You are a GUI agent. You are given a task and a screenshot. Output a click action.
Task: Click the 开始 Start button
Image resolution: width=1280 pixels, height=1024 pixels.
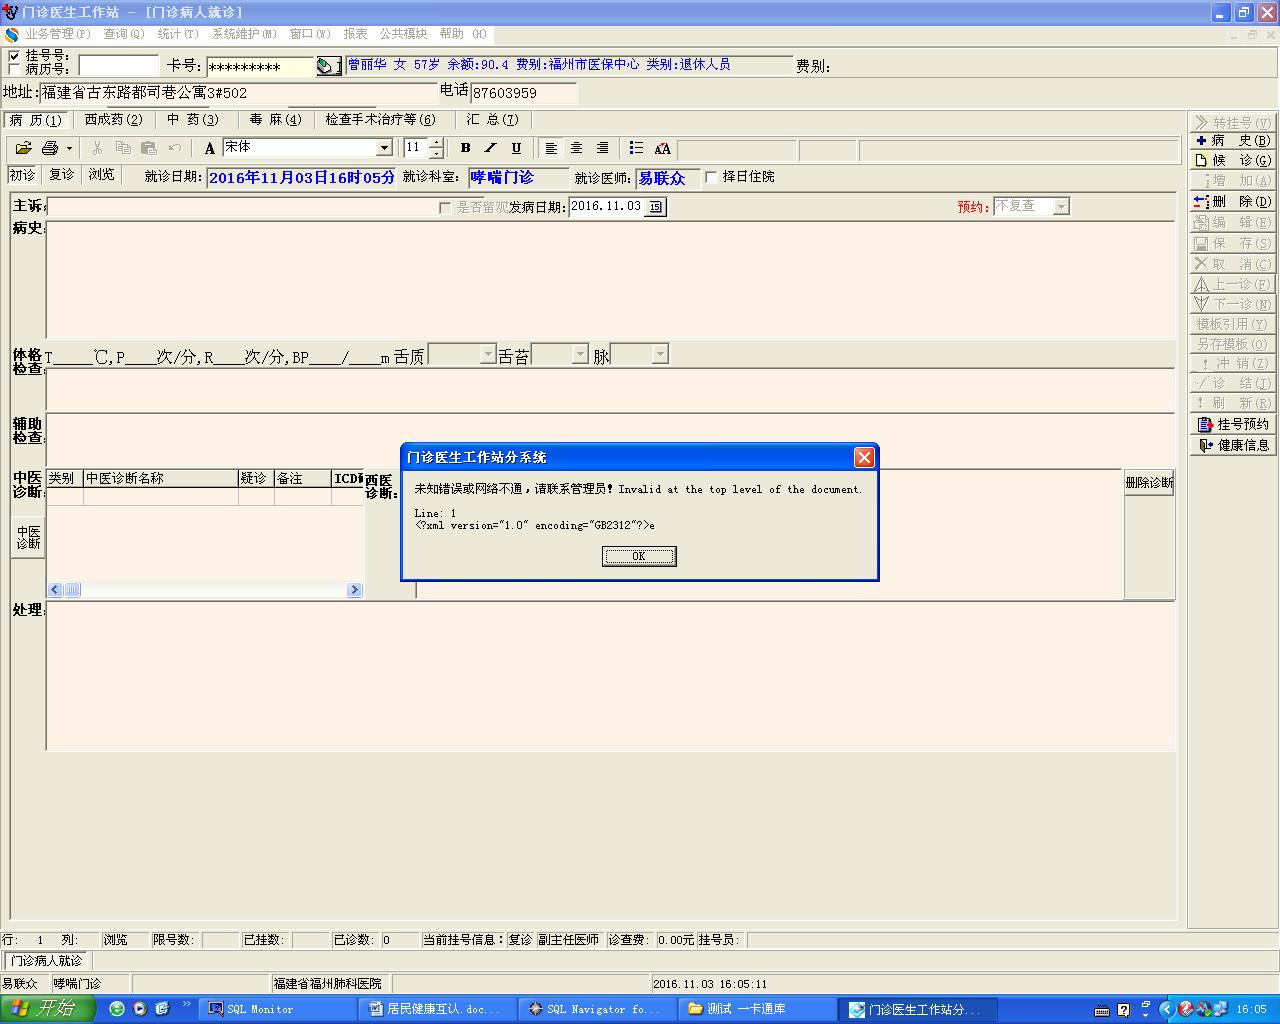[47, 1009]
